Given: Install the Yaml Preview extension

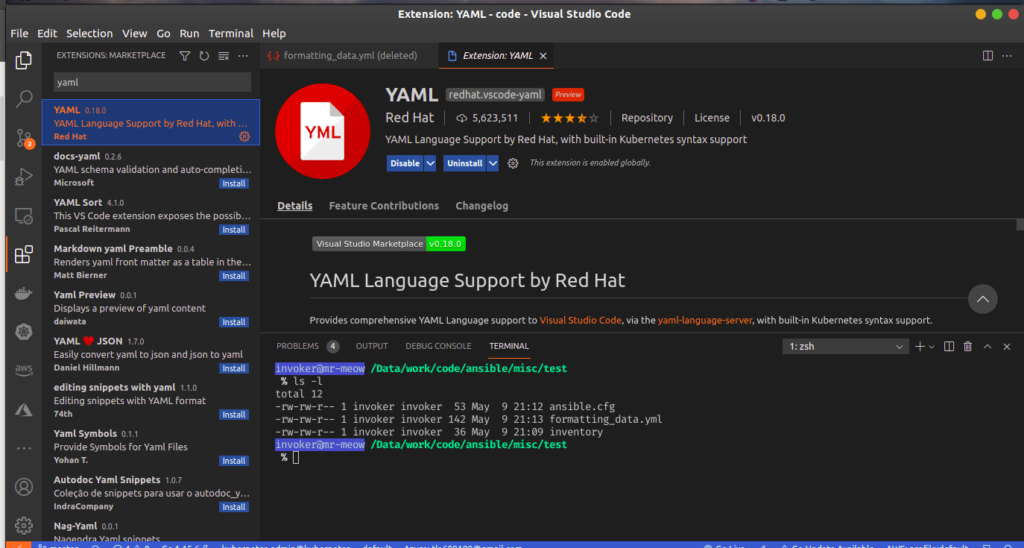Looking at the screenshot, I should pyautogui.click(x=234, y=322).
